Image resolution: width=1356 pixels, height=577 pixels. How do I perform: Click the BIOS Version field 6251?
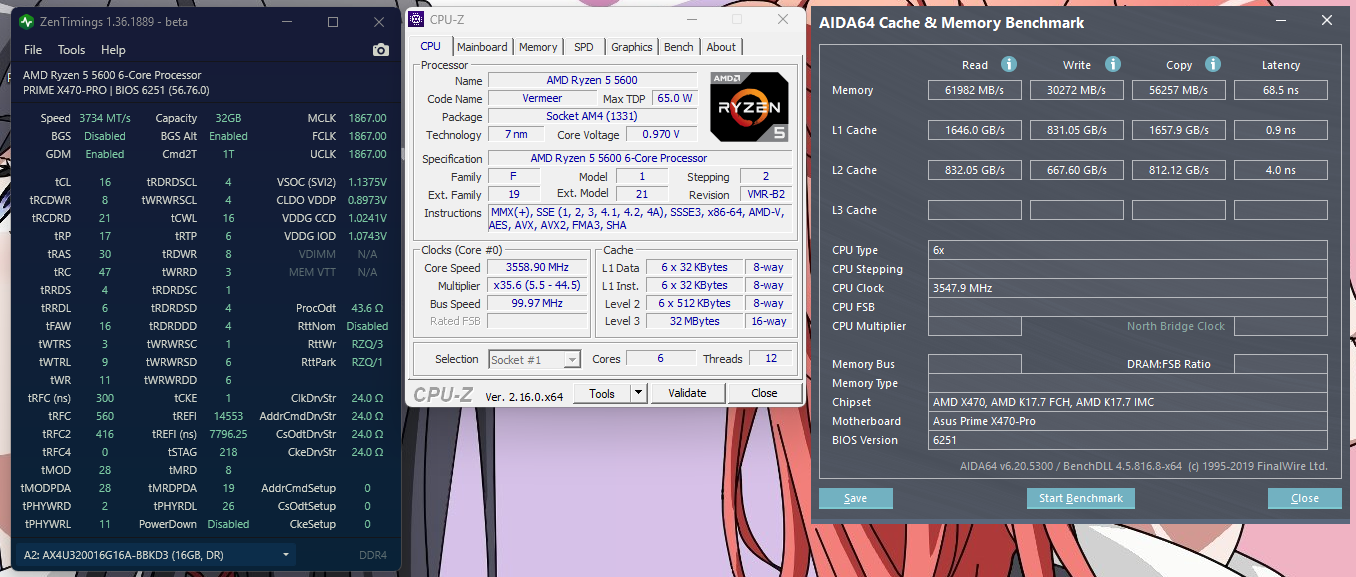click(1128, 440)
